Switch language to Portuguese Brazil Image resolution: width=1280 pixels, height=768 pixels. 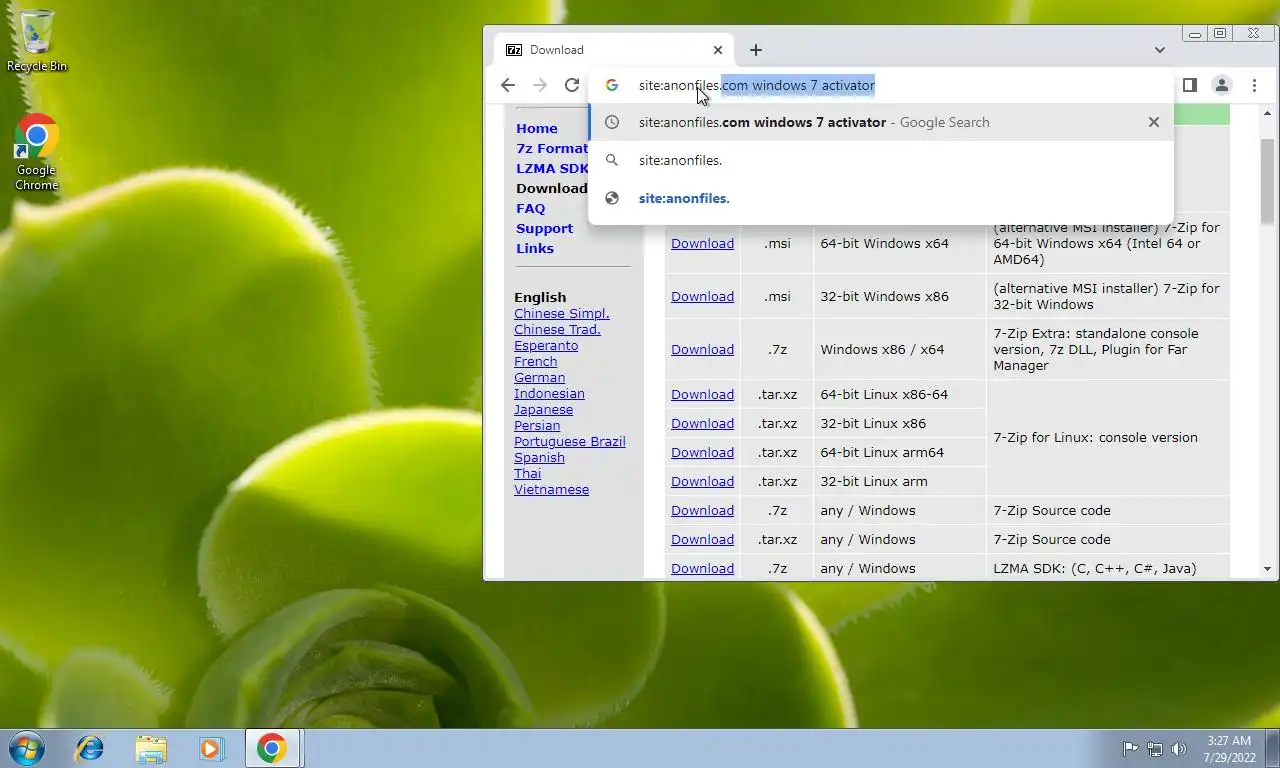coord(570,441)
